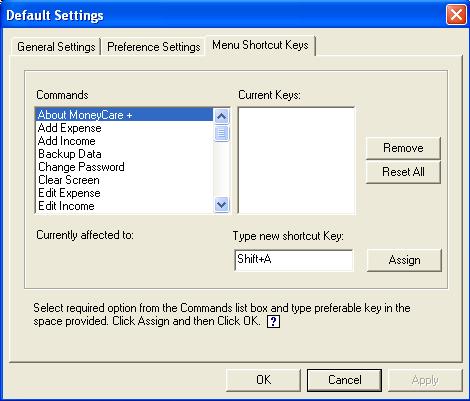Select Clear Screen in the Commands list

tap(124, 180)
